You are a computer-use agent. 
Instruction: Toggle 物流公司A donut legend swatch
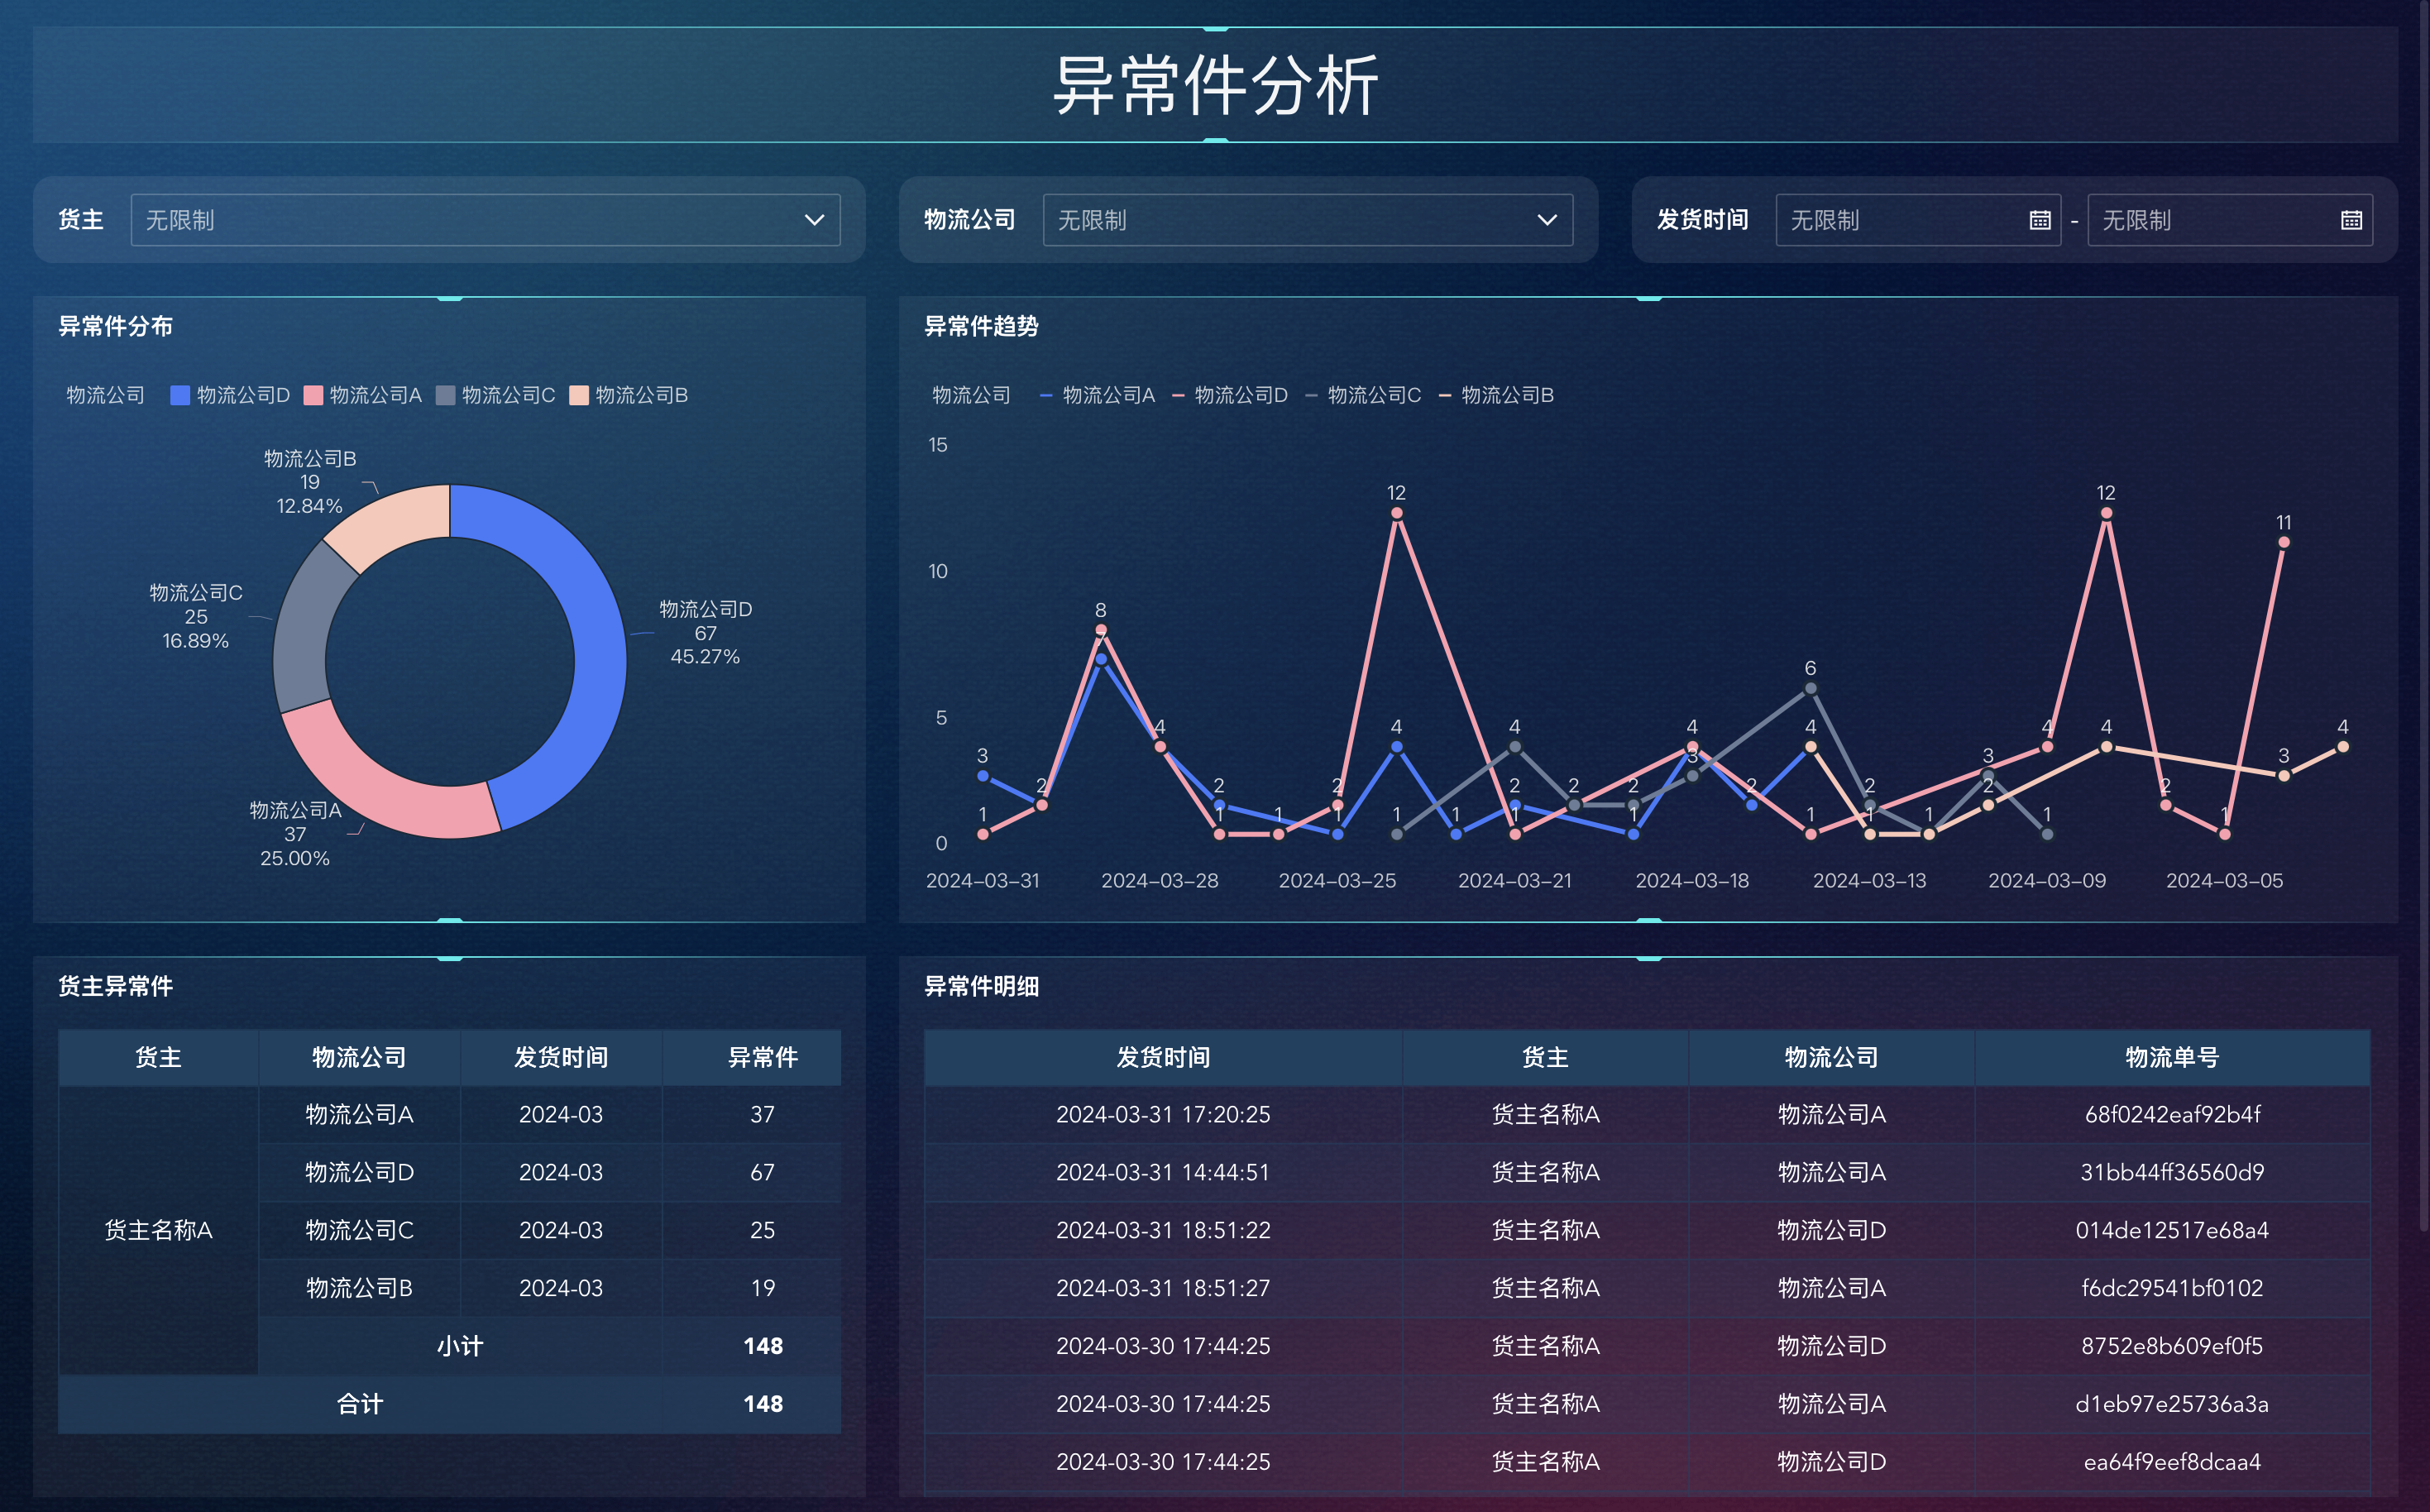[x=313, y=395]
